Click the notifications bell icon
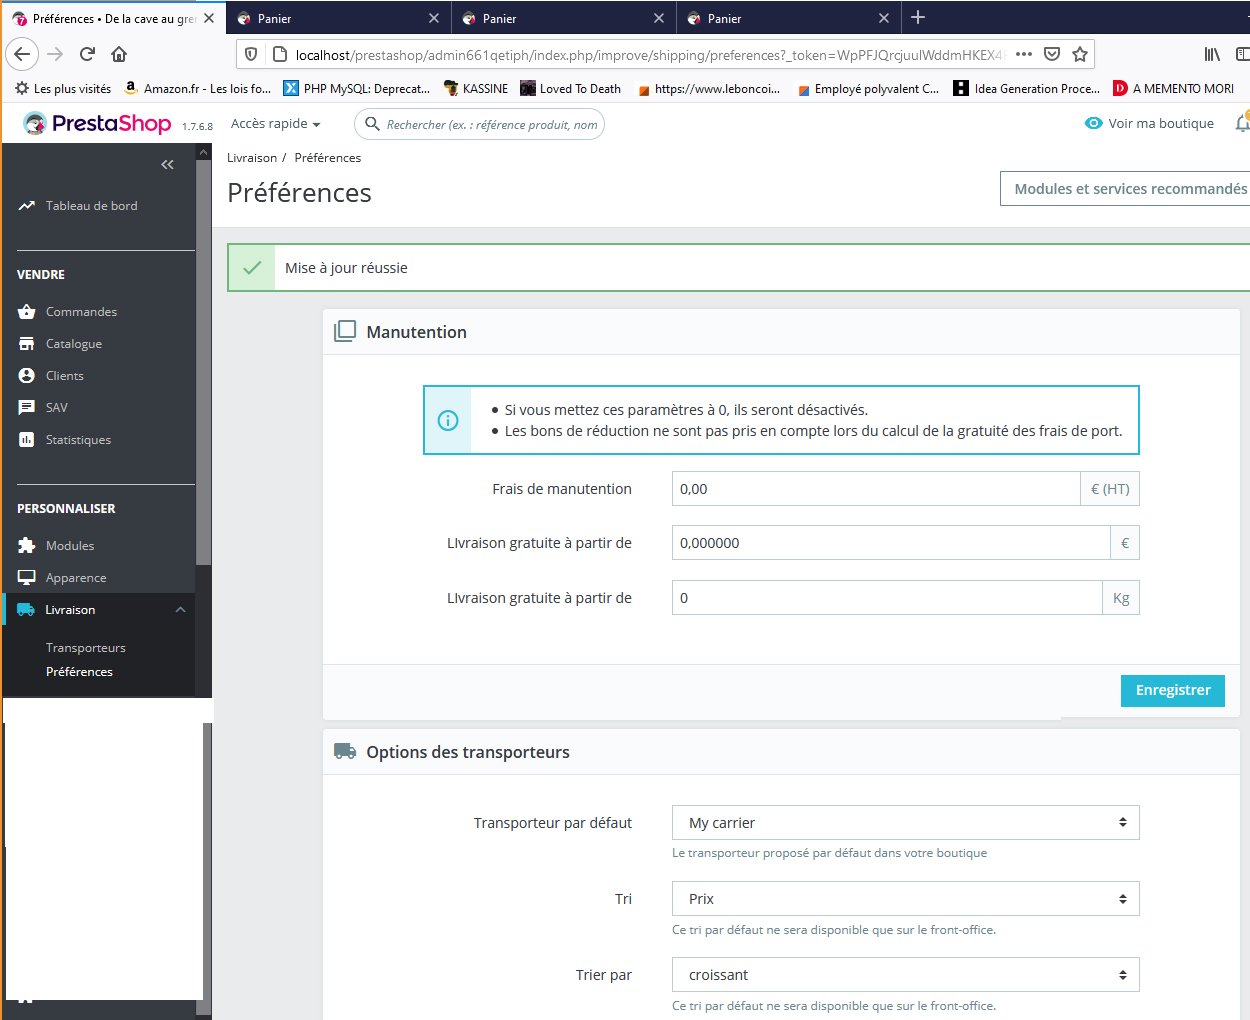 pos(1242,123)
